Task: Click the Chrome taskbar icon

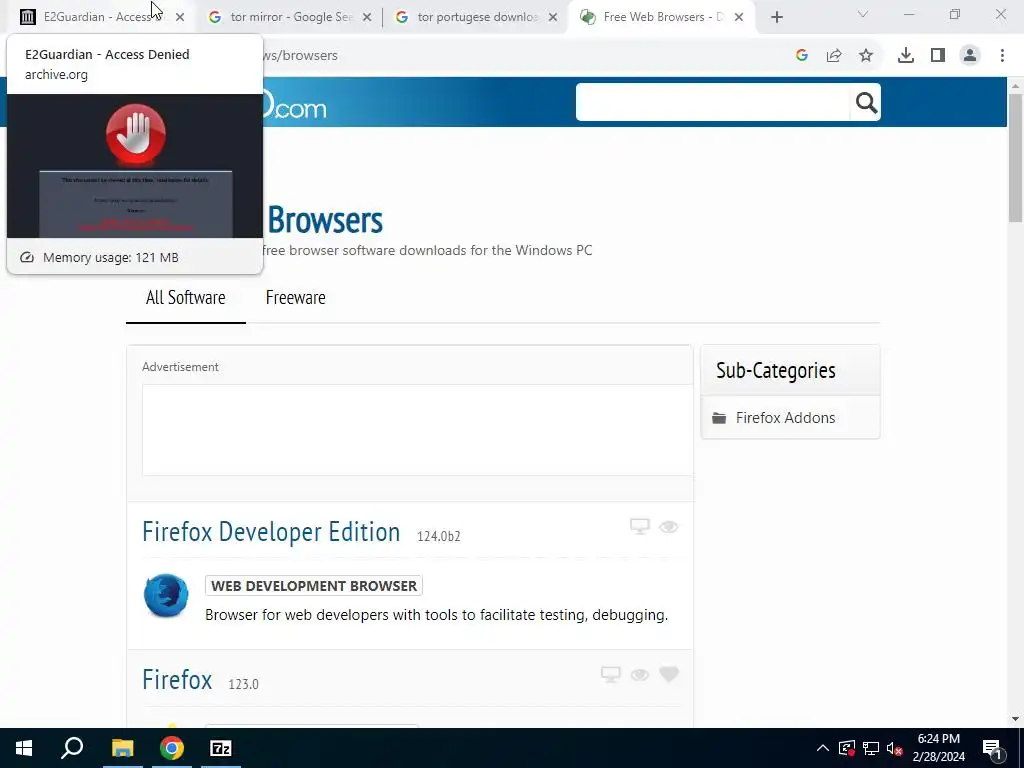Action: (x=172, y=748)
